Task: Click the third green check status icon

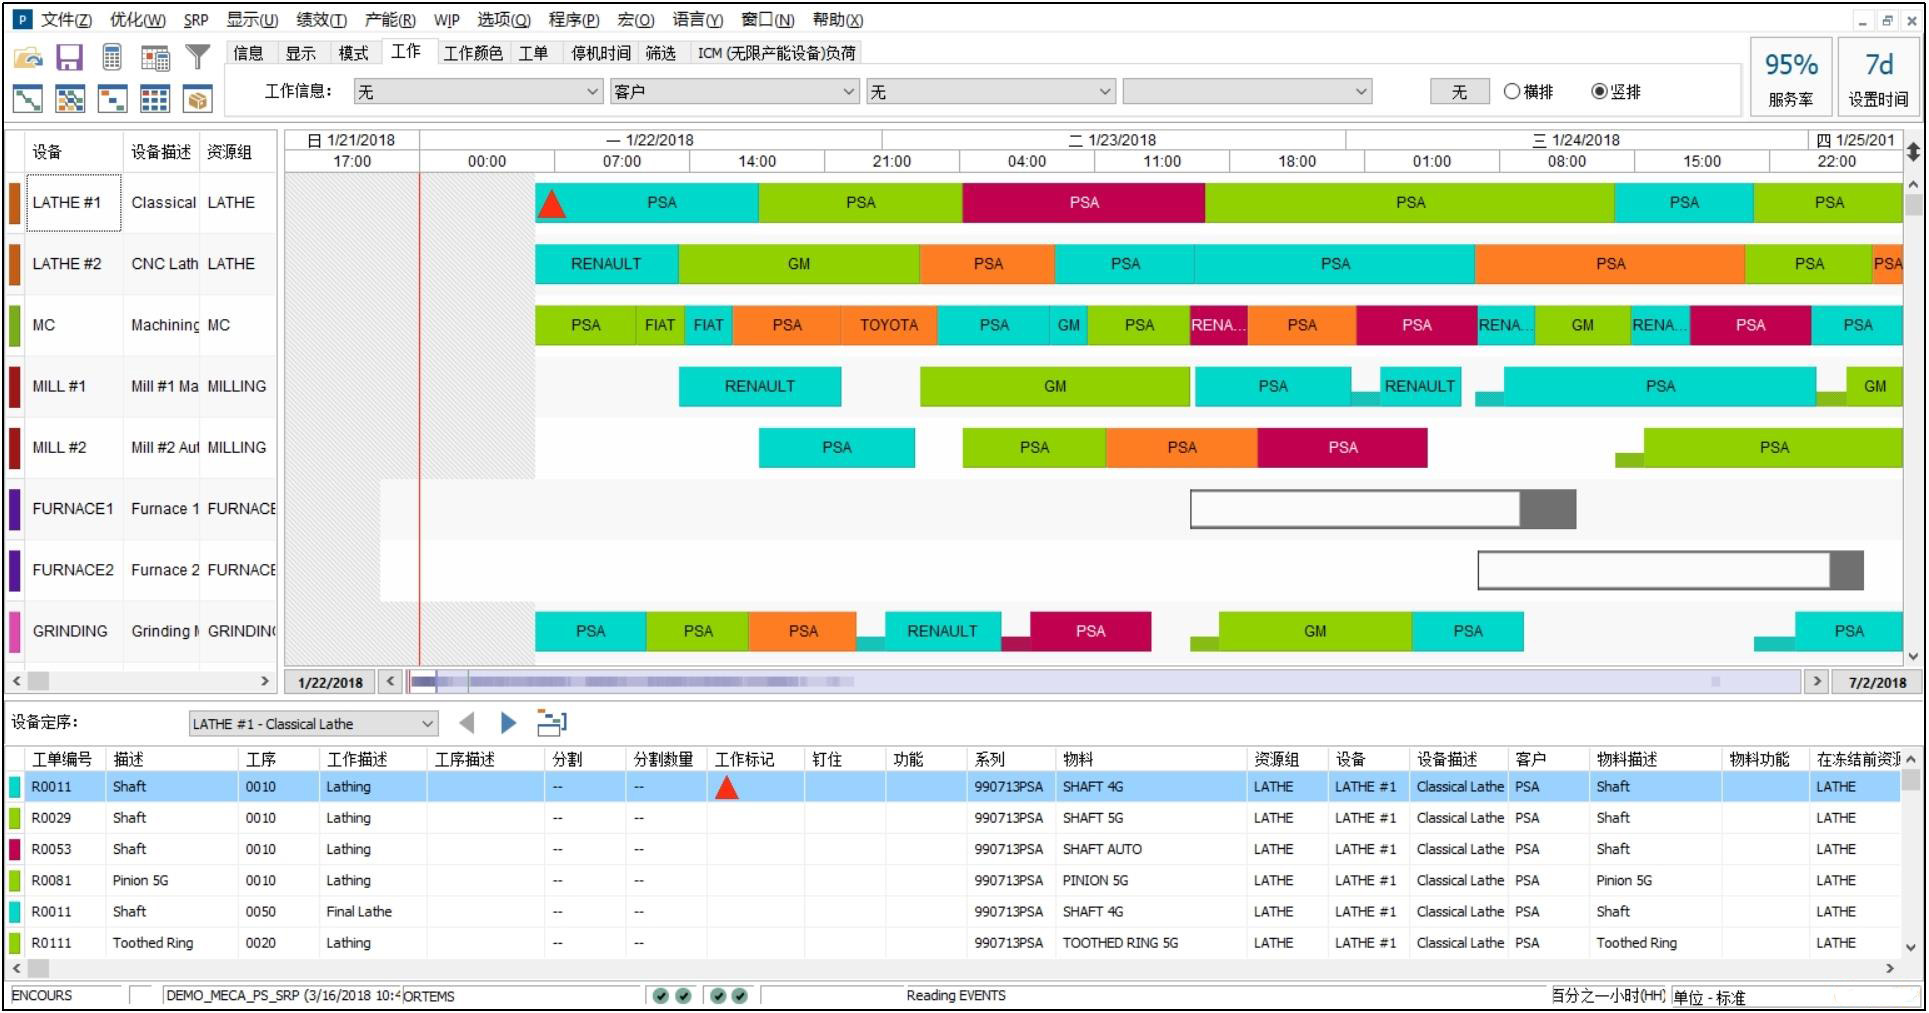Action: tap(718, 996)
